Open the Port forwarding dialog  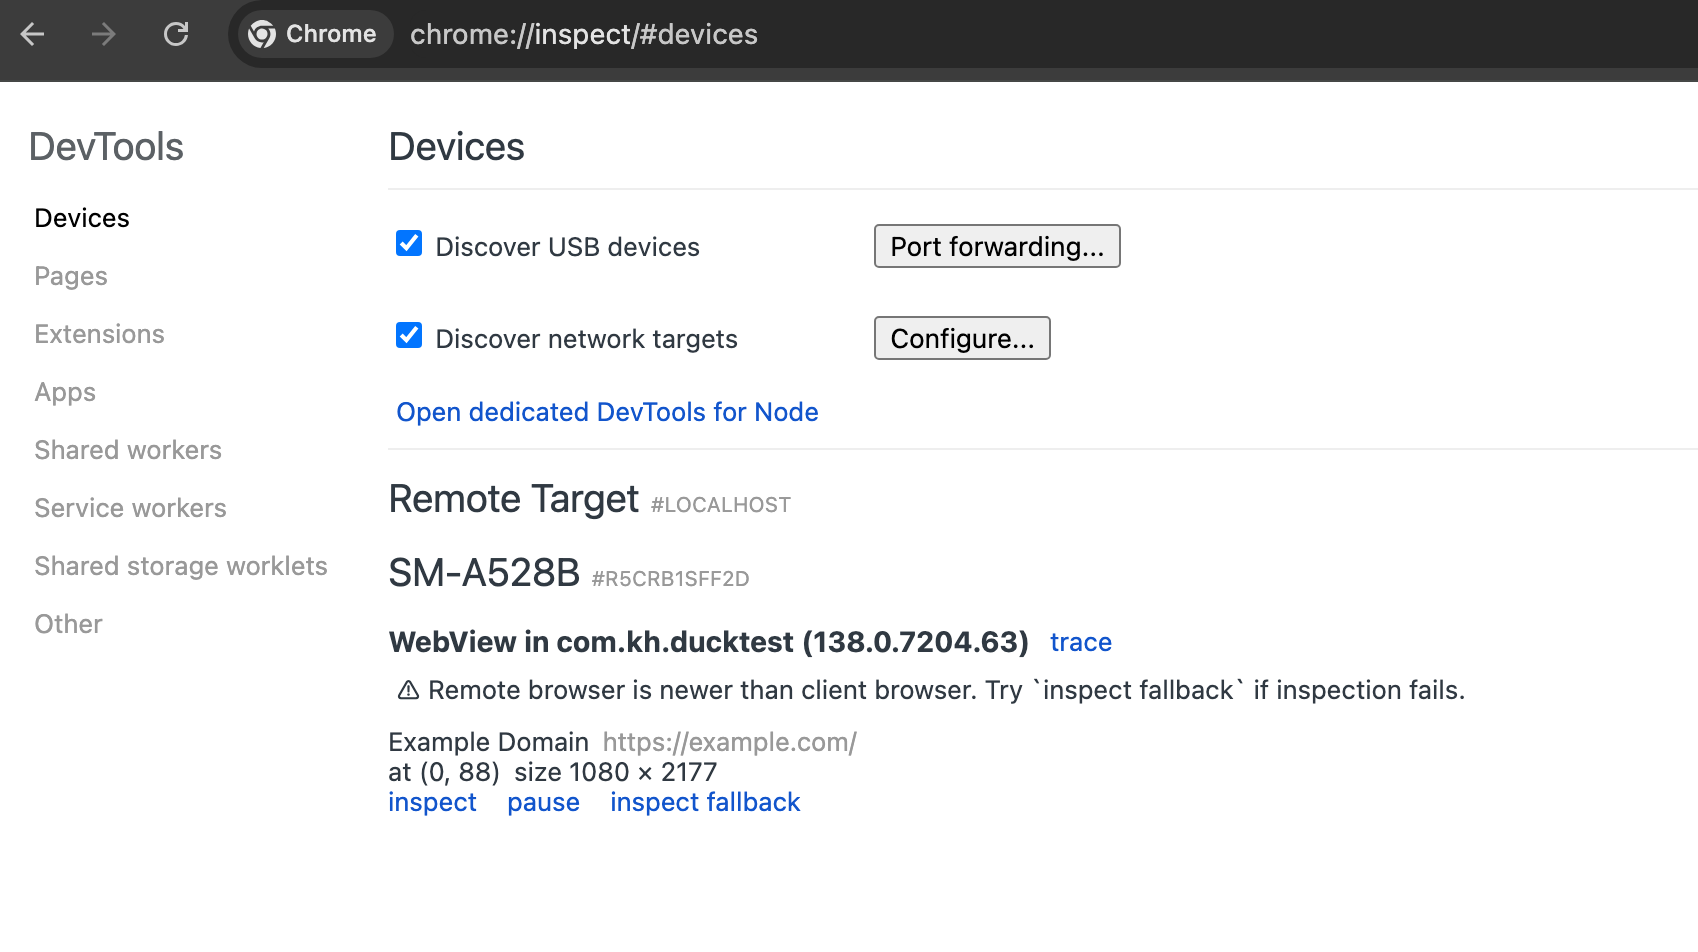[x=996, y=247]
